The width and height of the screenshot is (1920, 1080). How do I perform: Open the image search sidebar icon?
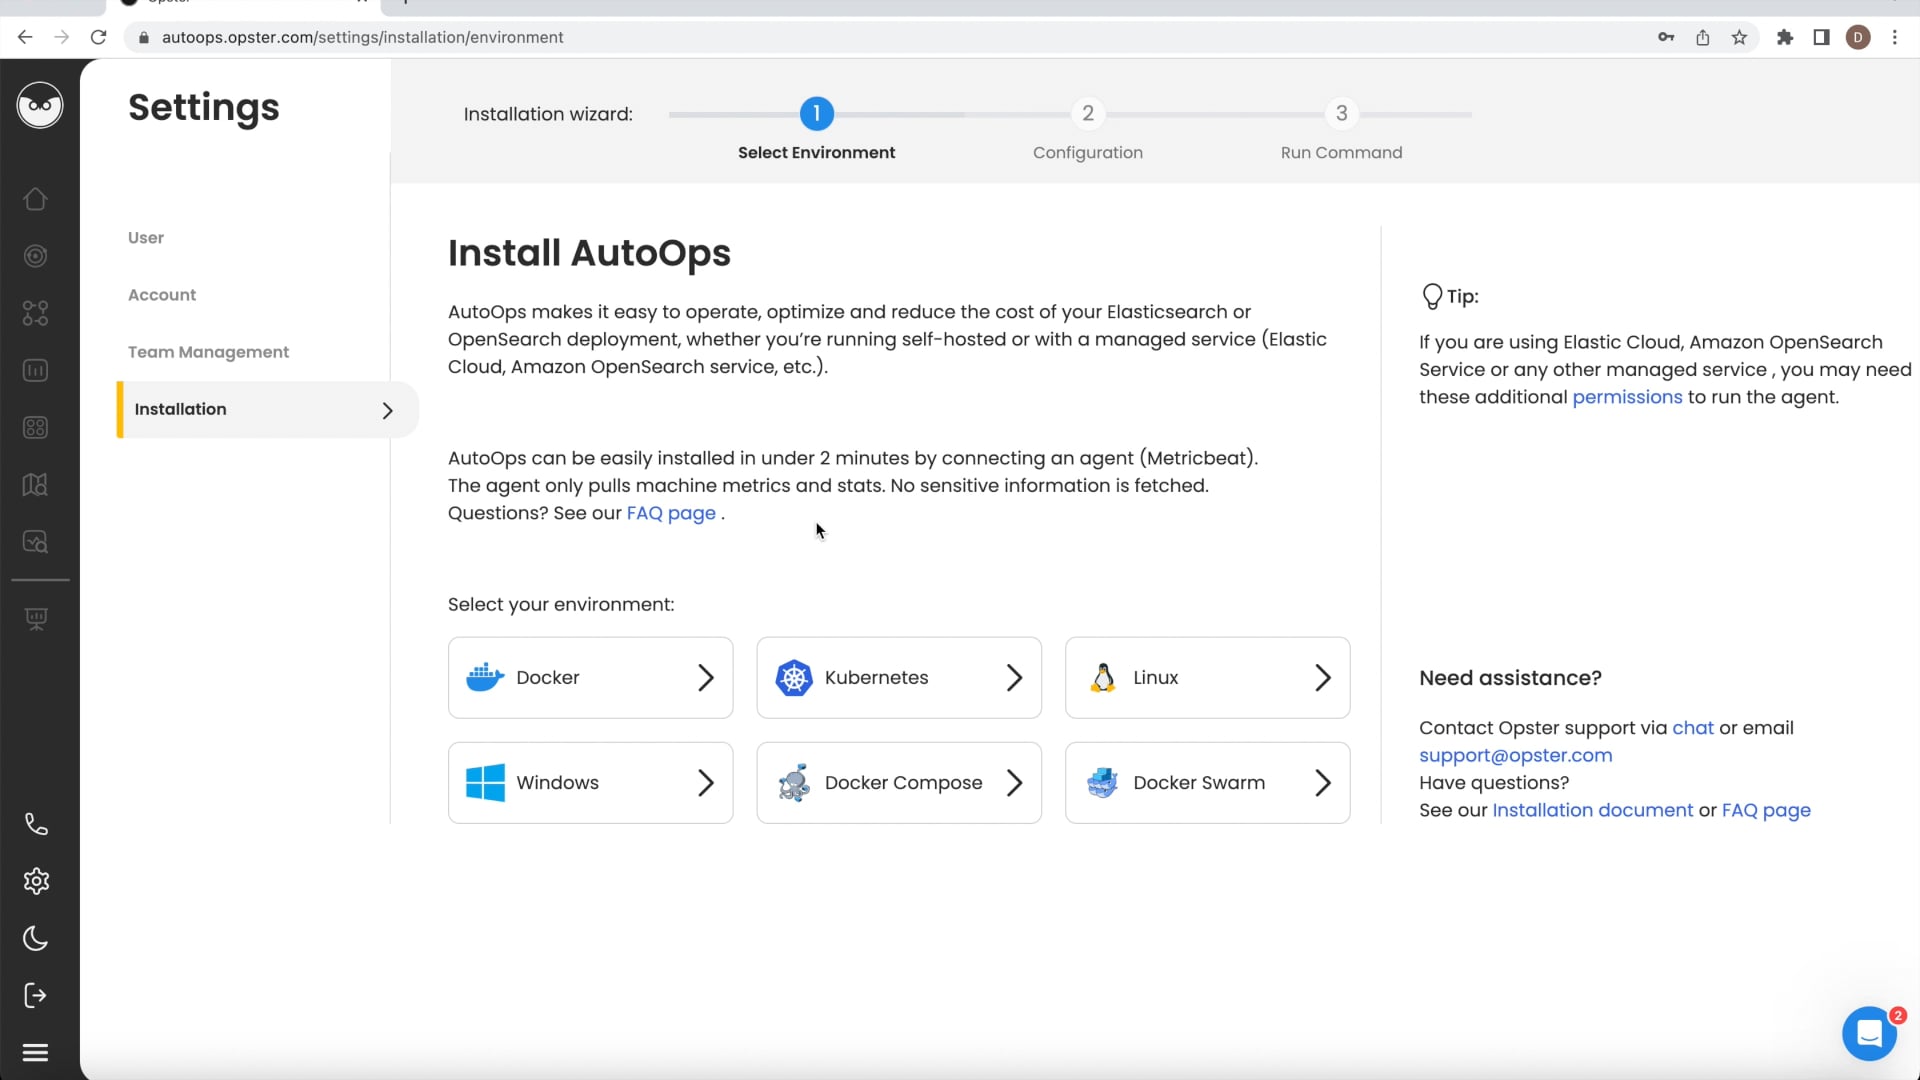35,541
